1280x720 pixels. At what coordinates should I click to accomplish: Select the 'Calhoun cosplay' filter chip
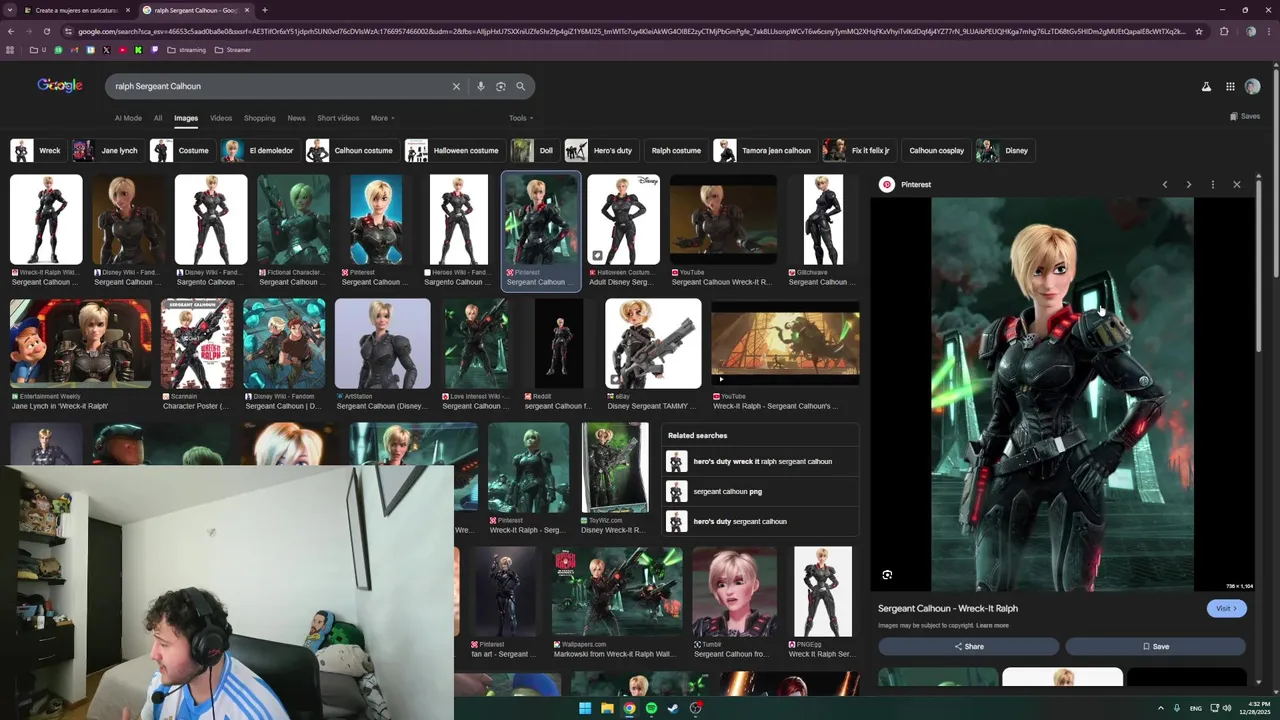point(936,151)
